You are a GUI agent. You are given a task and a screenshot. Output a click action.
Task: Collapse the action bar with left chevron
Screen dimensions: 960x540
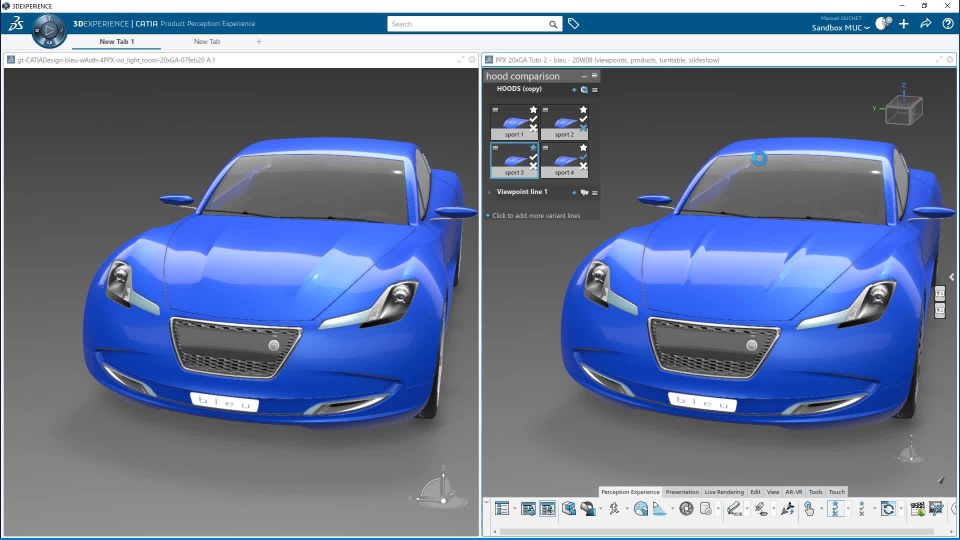tap(487, 503)
